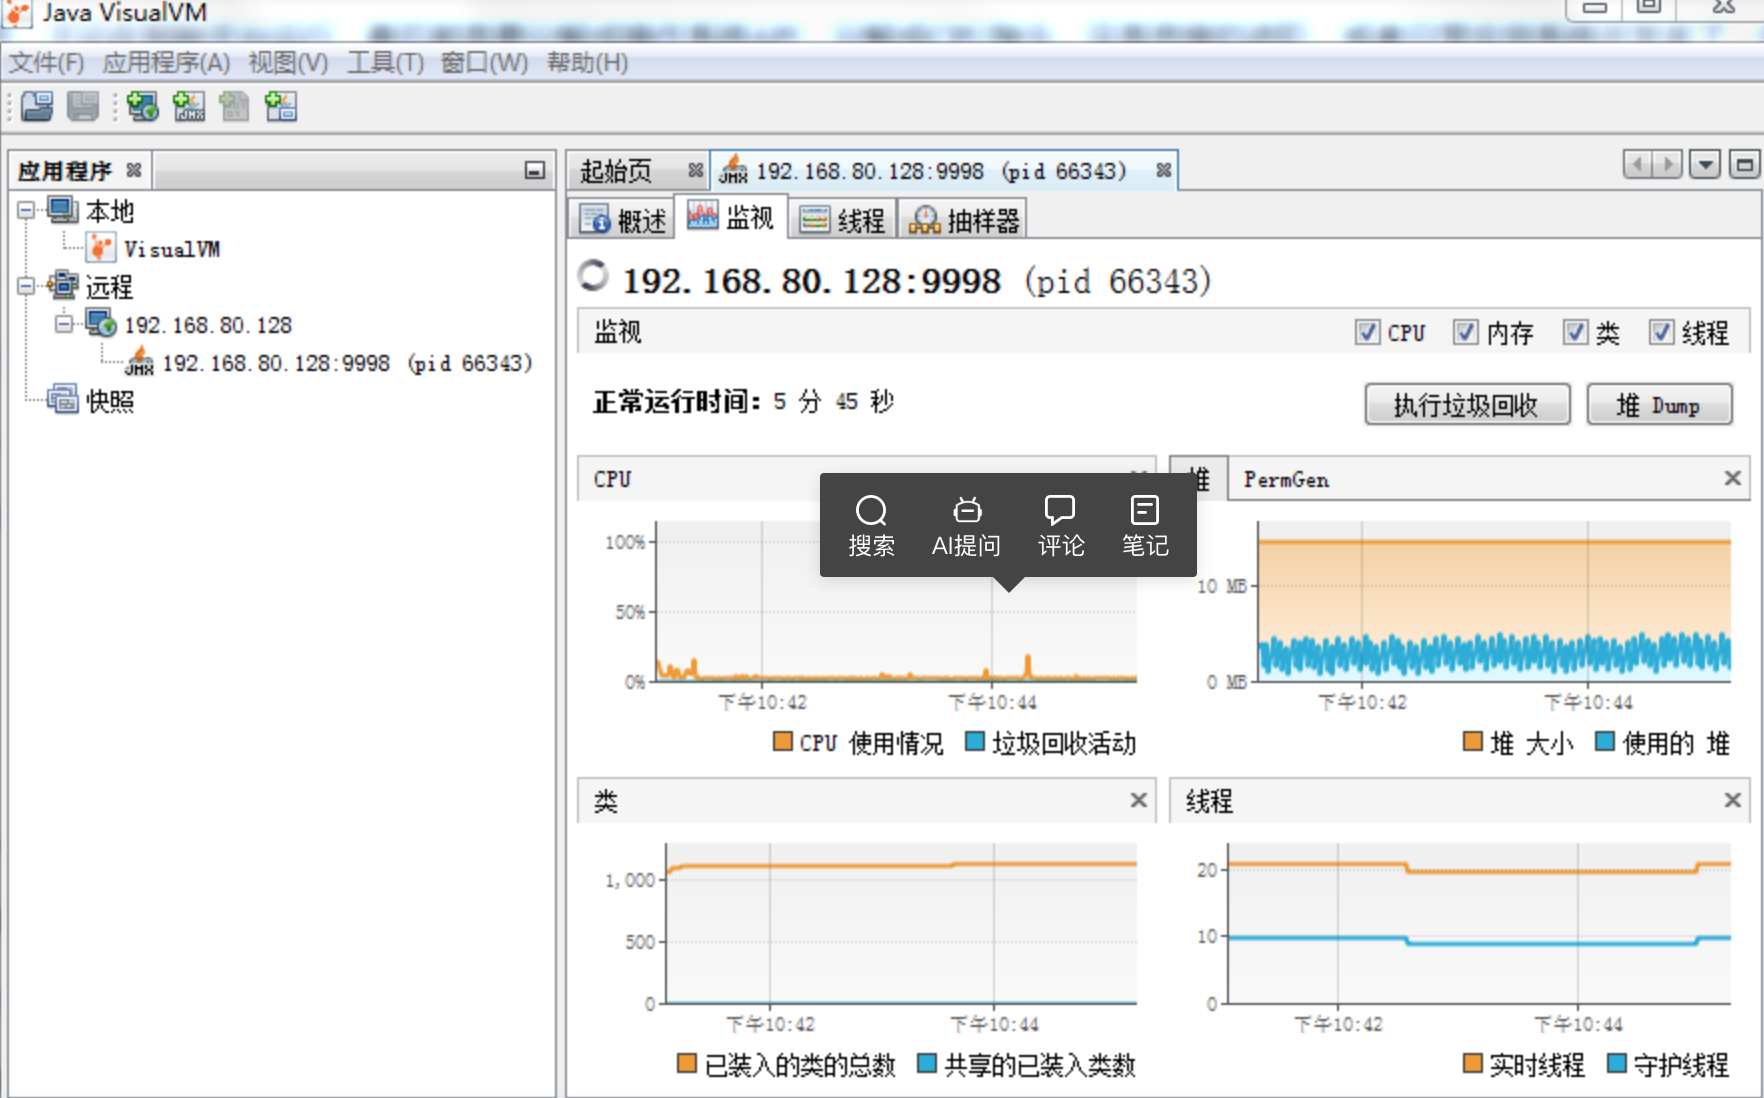The width and height of the screenshot is (1764, 1098).
Task: Open the 监视 monitor subtab
Action: pyautogui.click(x=731, y=217)
